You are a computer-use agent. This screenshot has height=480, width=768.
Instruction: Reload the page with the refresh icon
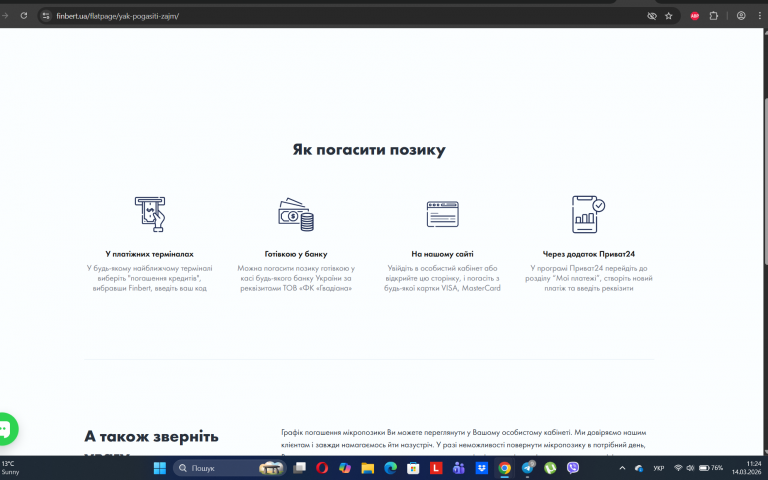(x=24, y=16)
